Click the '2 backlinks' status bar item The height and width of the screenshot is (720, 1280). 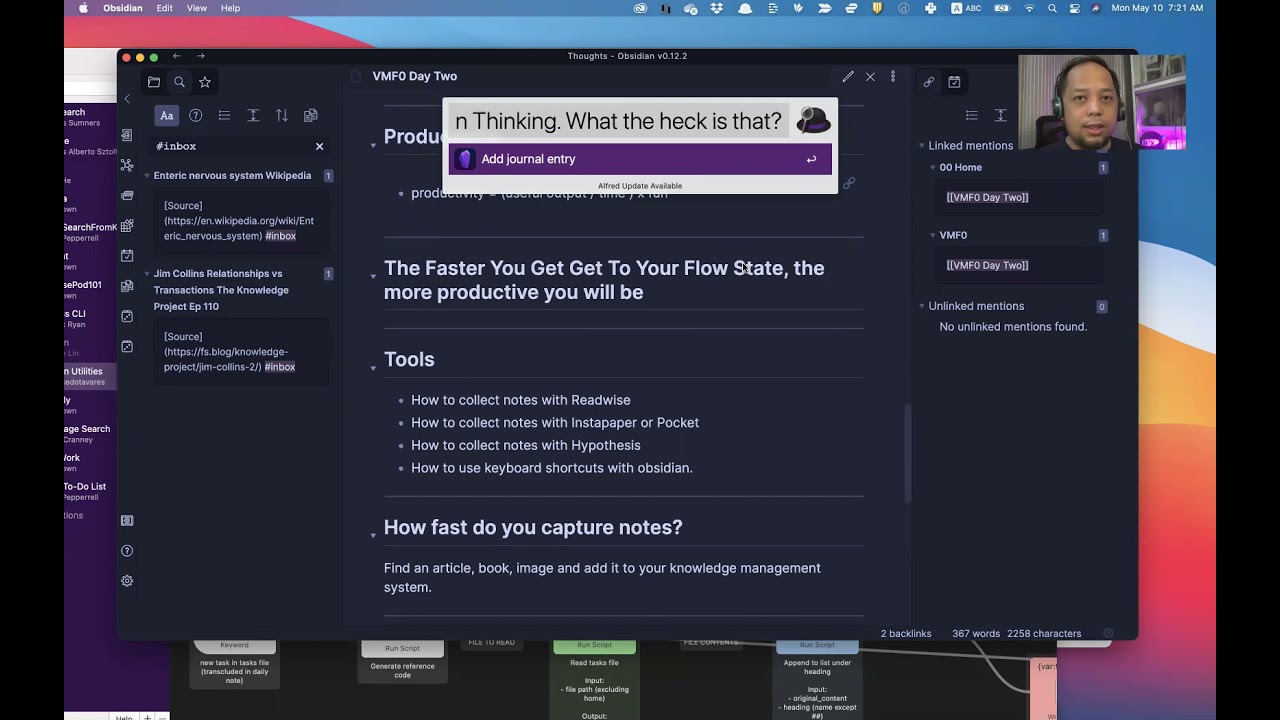click(x=906, y=634)
